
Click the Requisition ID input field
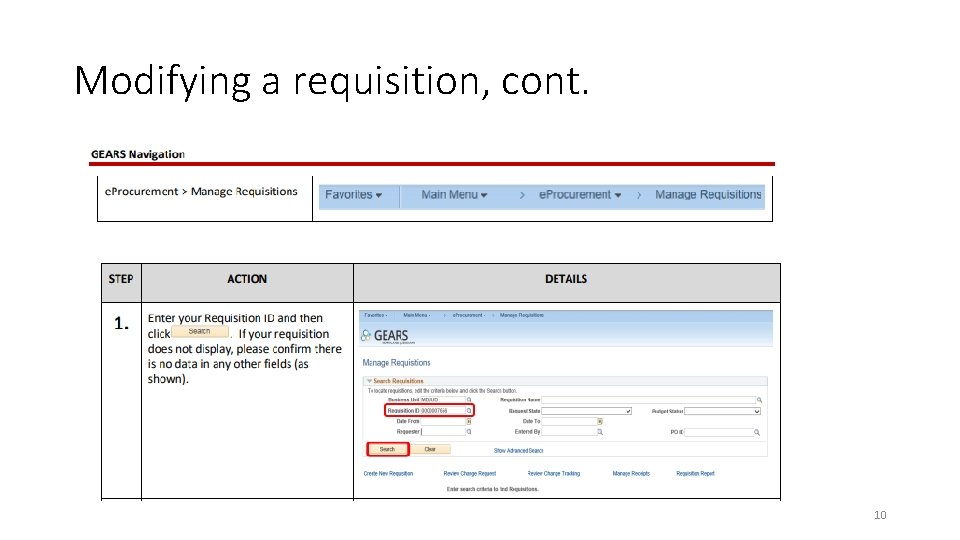pyautogui.click(x=443, y=411)
